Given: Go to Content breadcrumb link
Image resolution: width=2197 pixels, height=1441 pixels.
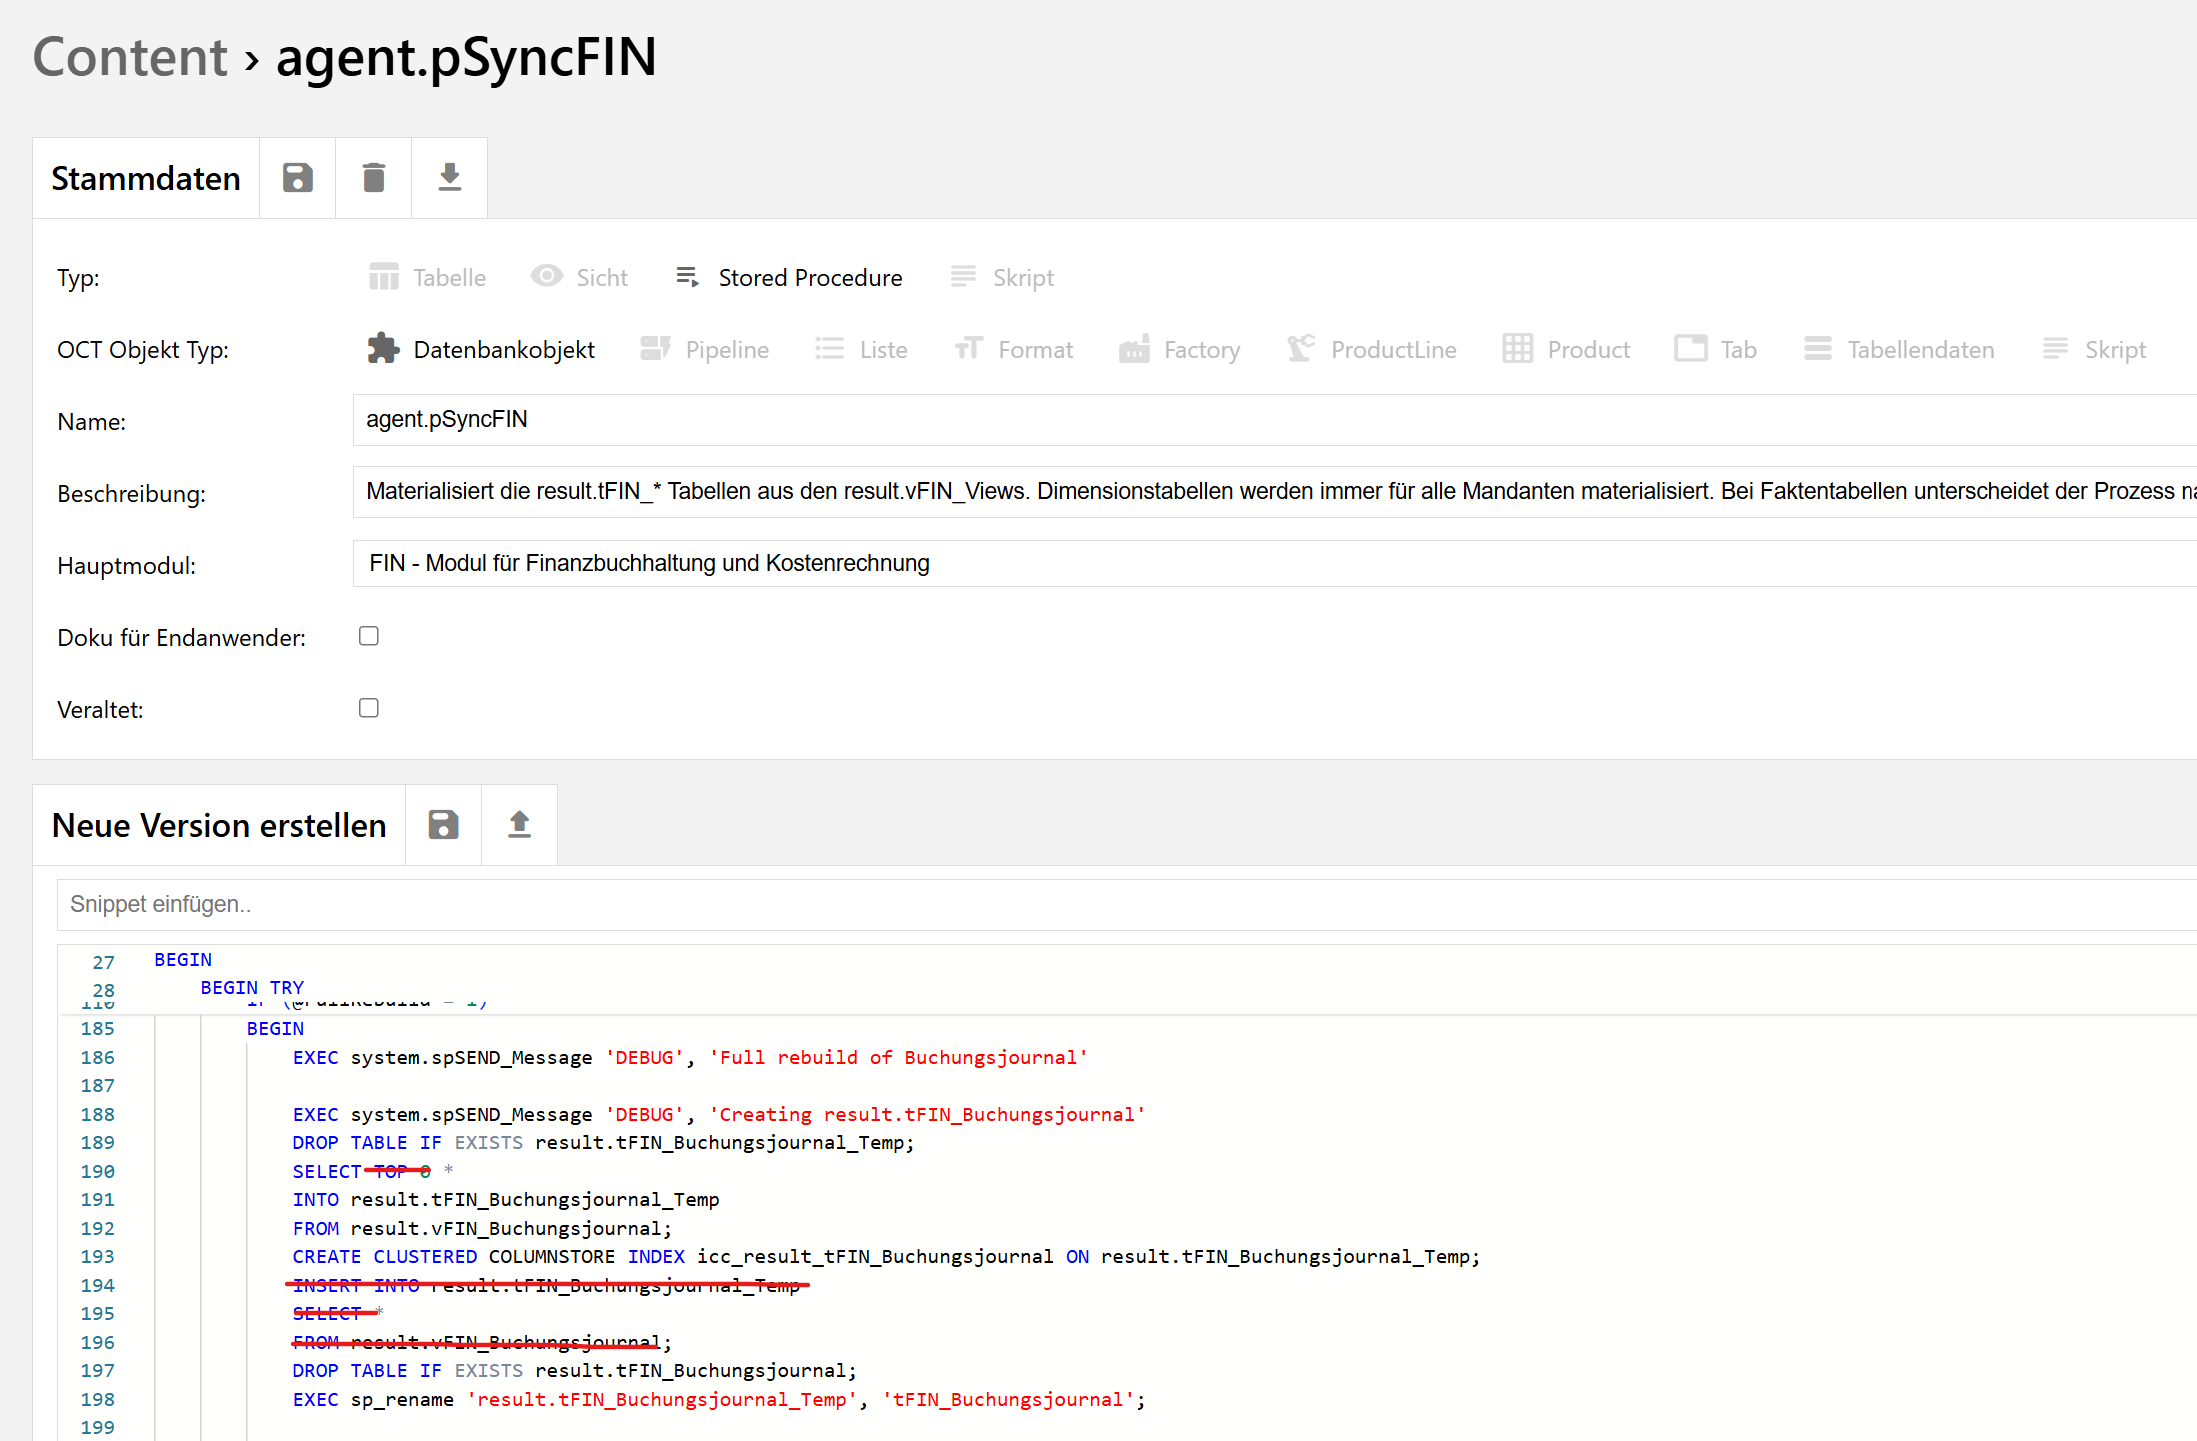Looking at the screenshot, I should 130,57.
